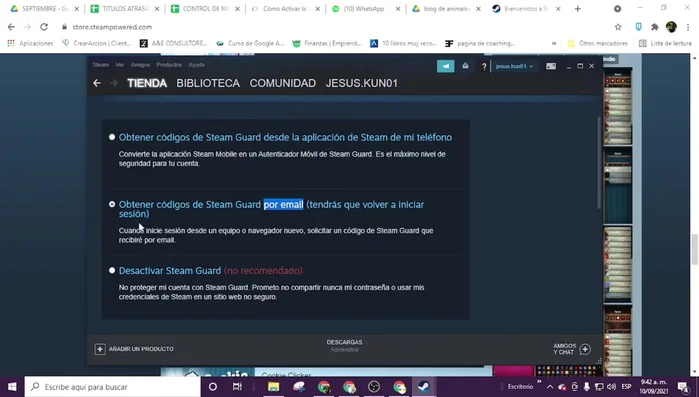The height and width of the screenshot is (397, 699).
Task: Click the browser page vertical scrollbar
Action: (x=695, y=249)
